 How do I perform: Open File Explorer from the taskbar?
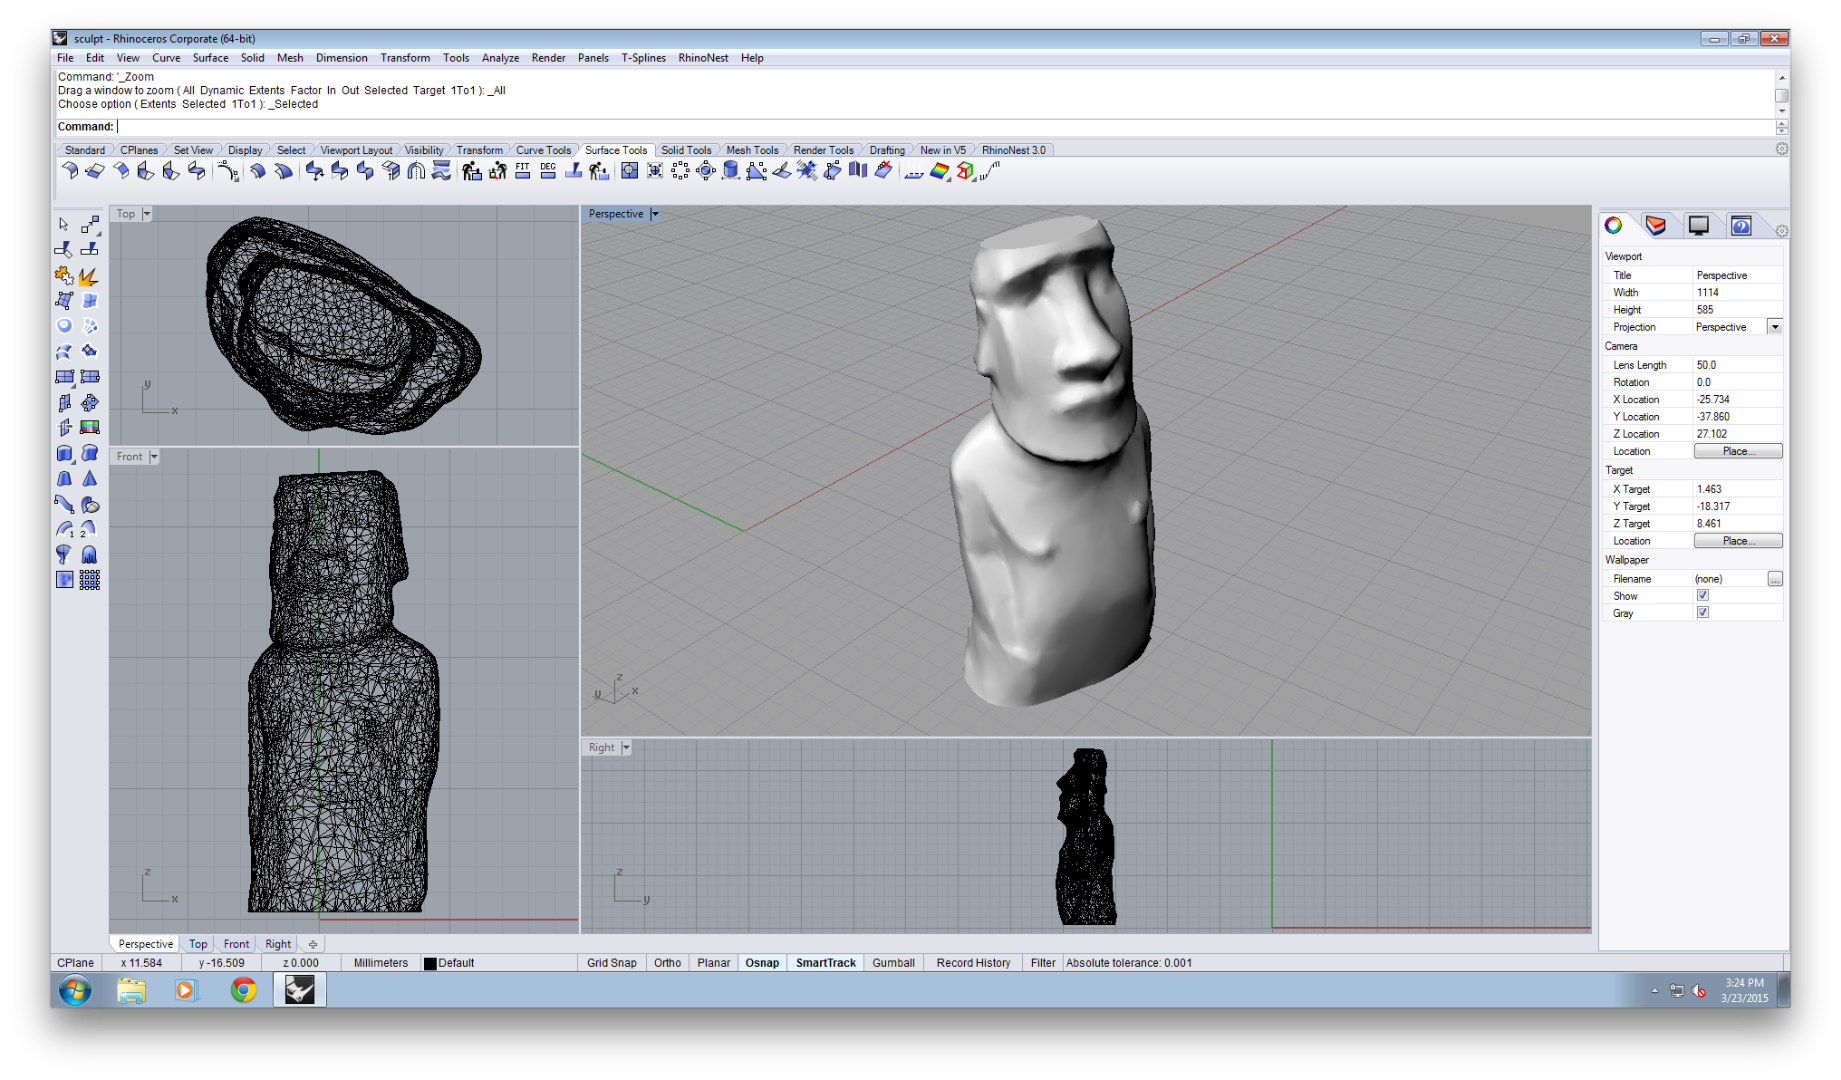[131, 990]
